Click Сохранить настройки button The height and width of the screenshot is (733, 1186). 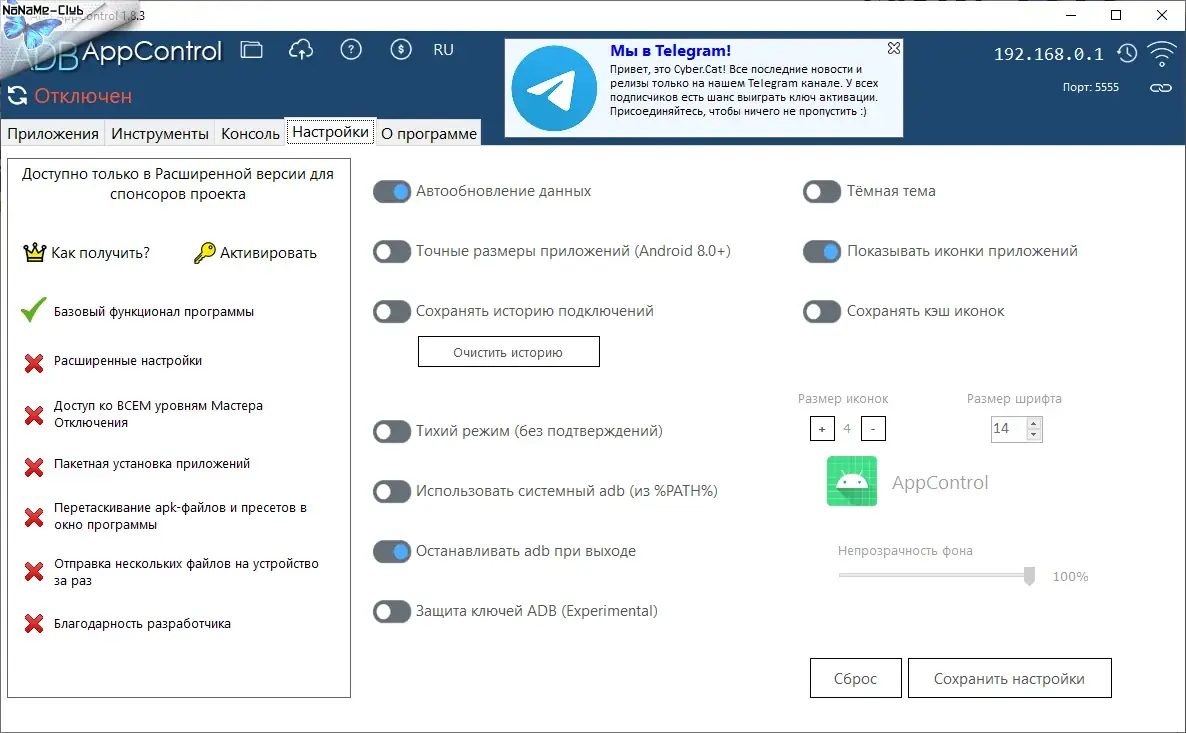[1009, 679]
